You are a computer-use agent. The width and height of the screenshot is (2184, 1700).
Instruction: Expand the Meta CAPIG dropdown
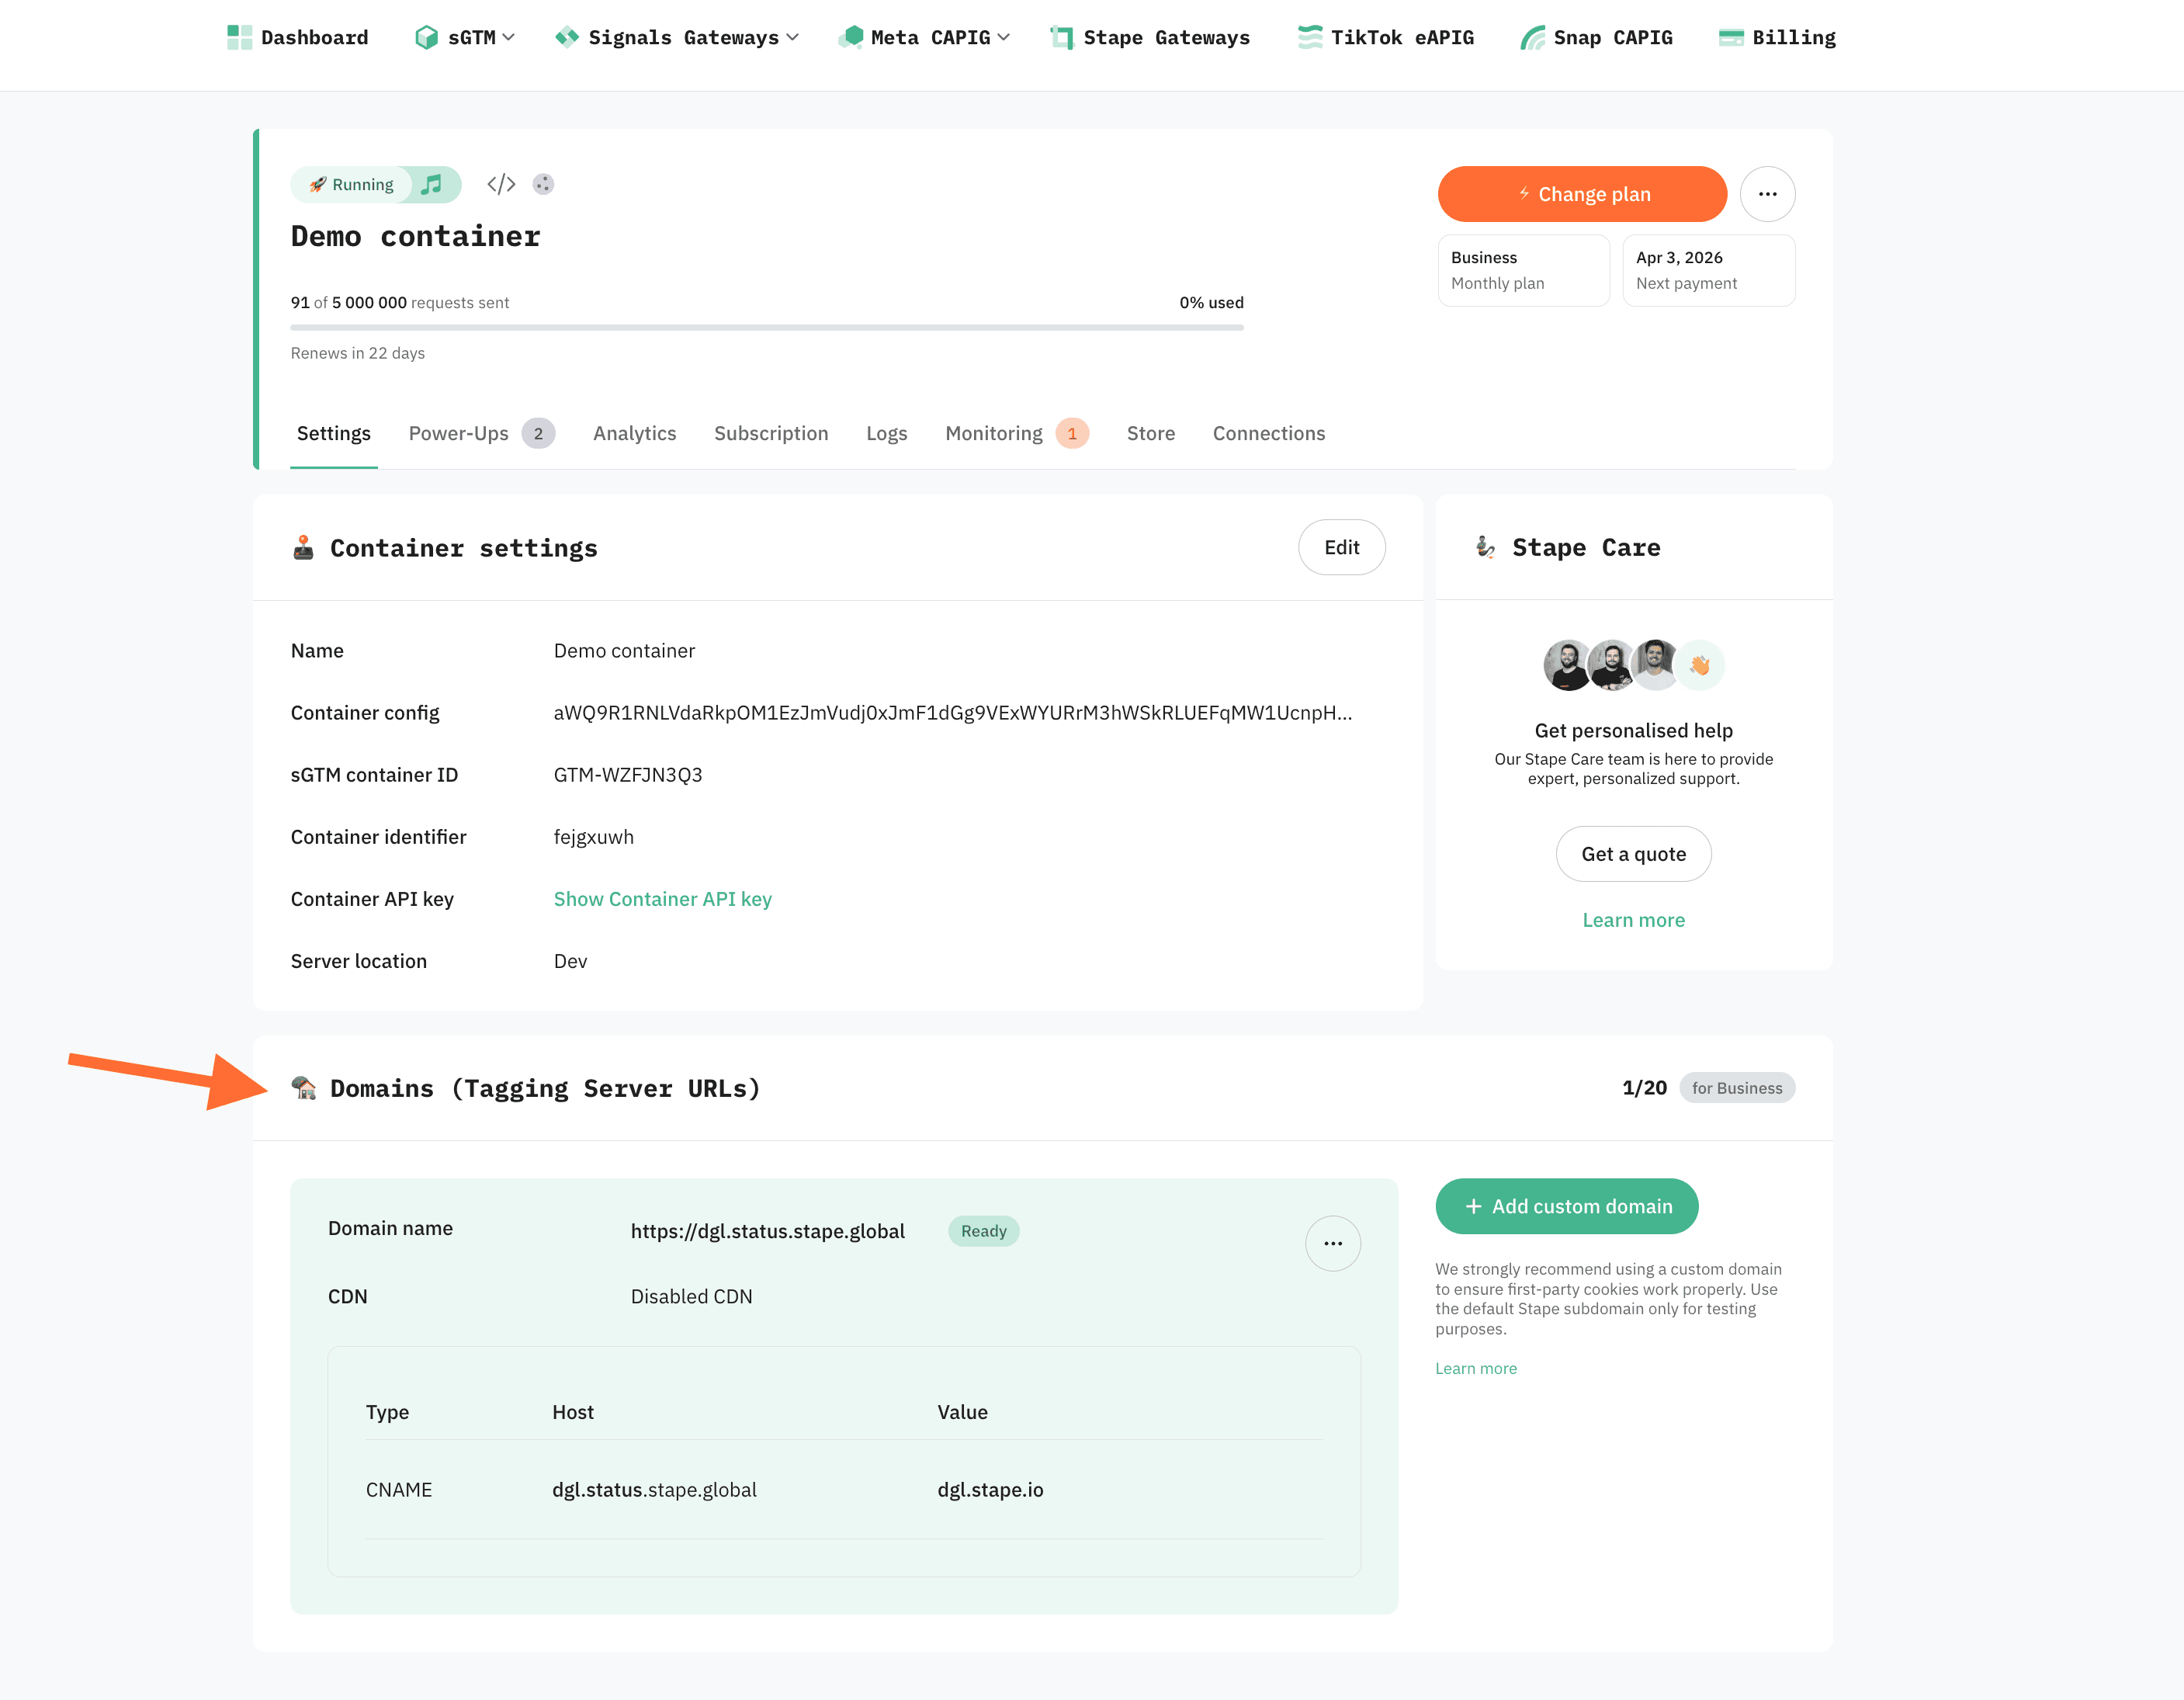pos(925,37)
